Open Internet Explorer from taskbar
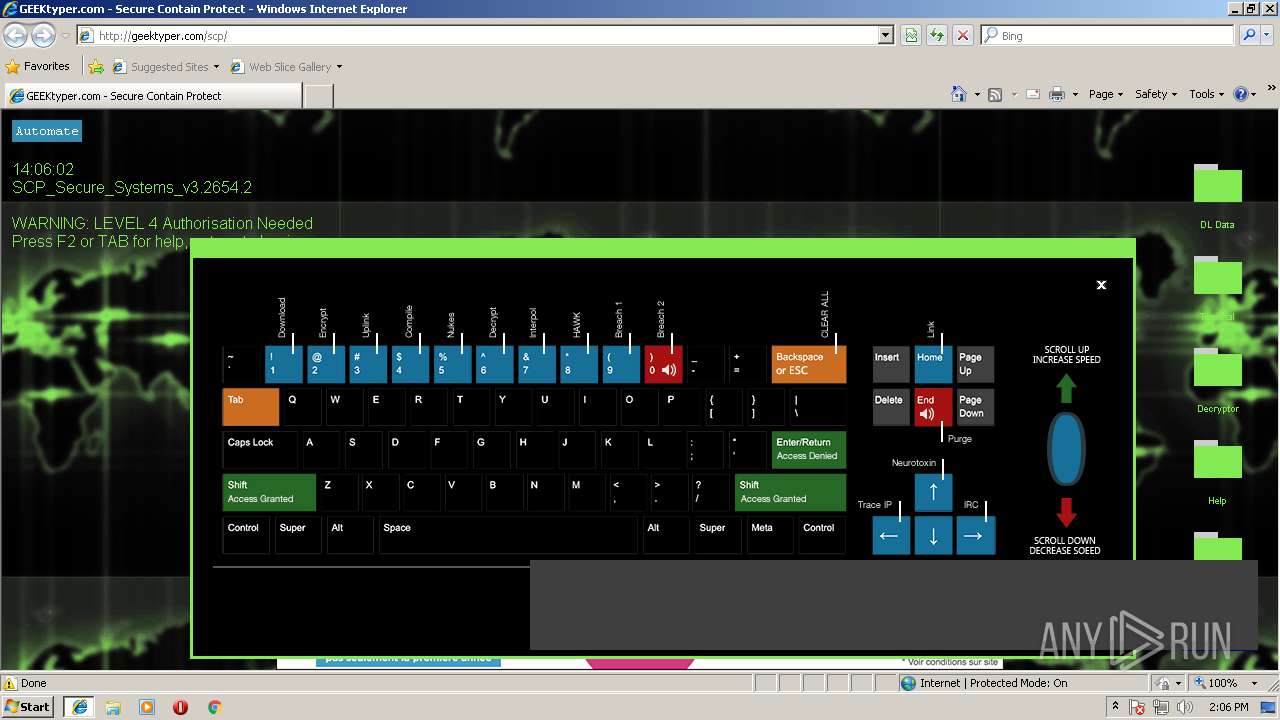The height and width of the screenshot is (720, 1280). click(79, 706)
